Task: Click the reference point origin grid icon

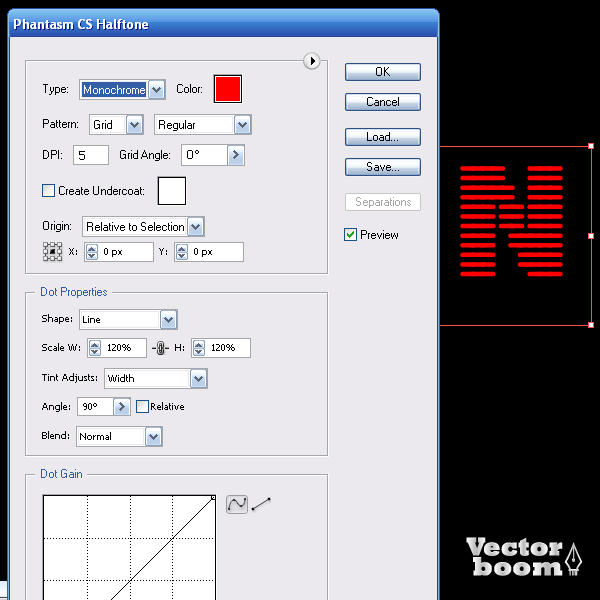Action: pos(52,252)
